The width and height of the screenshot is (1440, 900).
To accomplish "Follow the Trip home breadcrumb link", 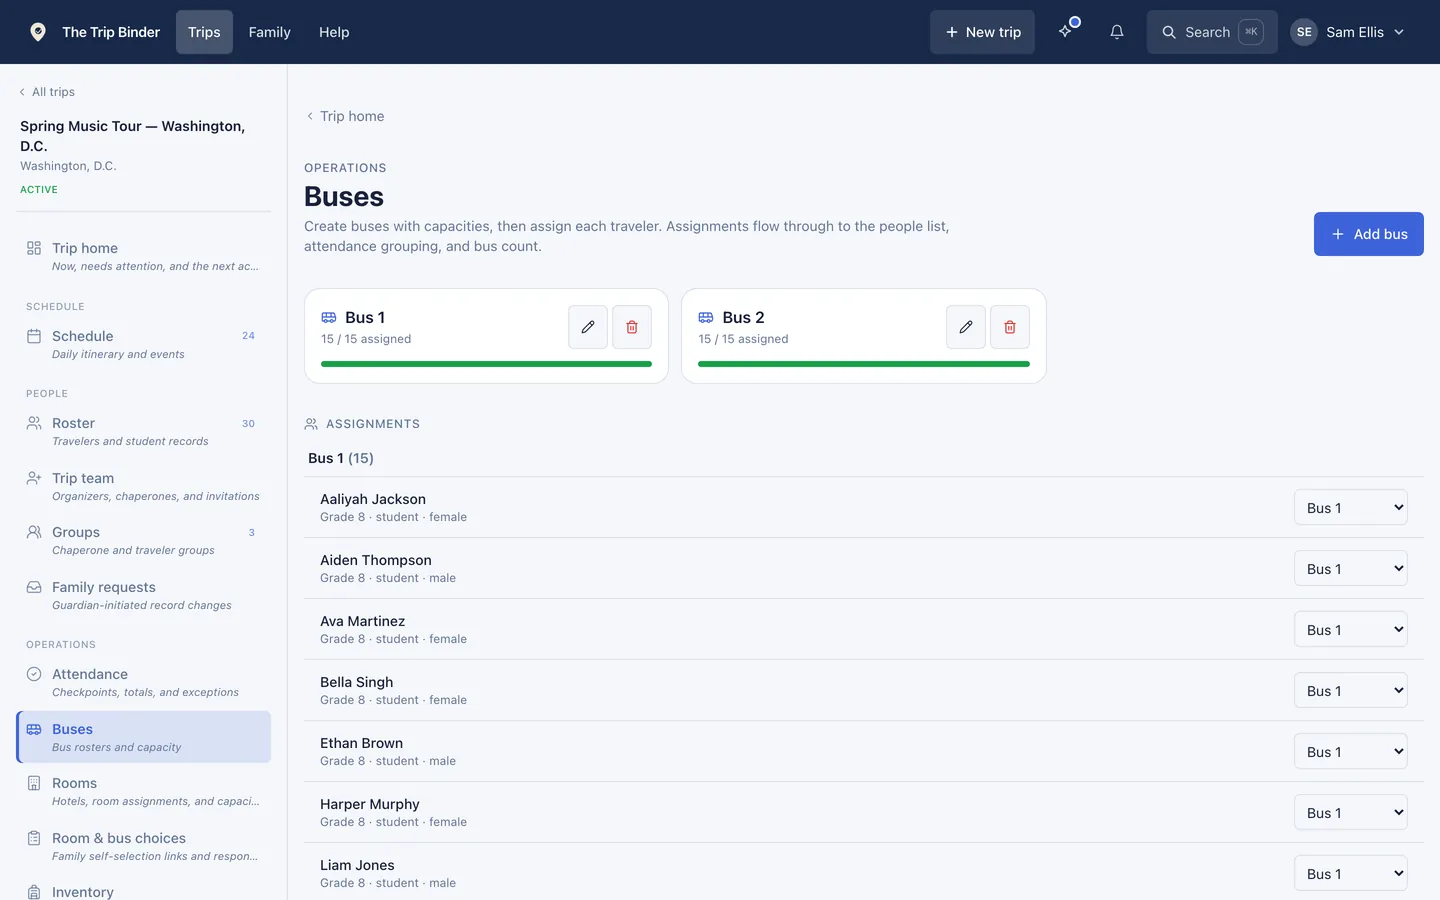I will pyautogui.click(x=345, y=116).
